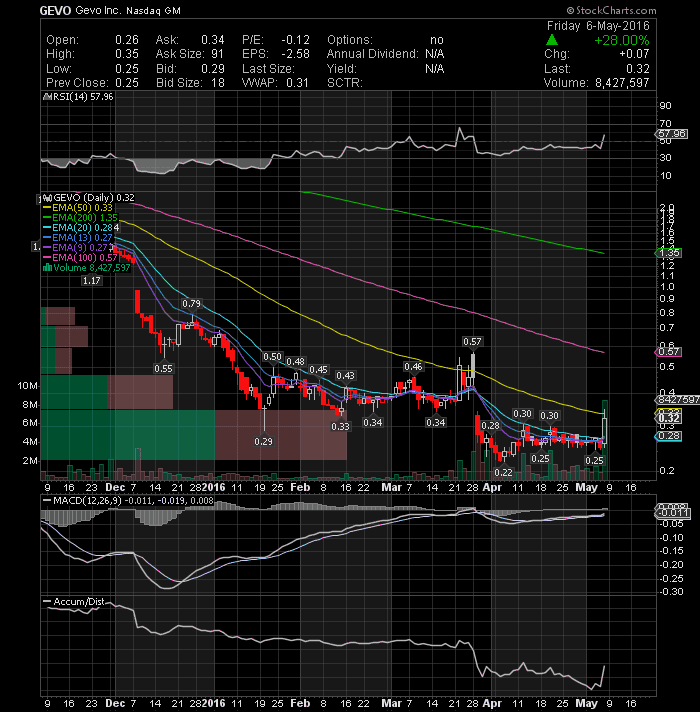Click the Bid value 0.29
700x712 pixels.
click(212, 69)
